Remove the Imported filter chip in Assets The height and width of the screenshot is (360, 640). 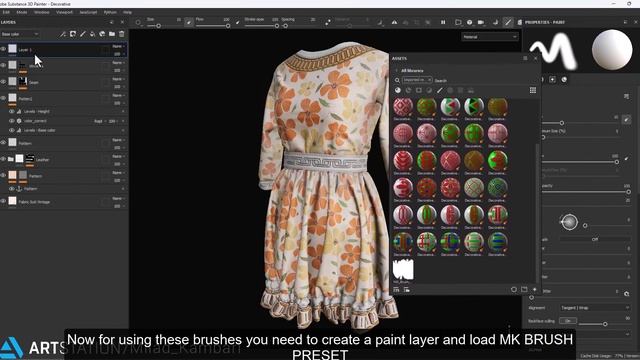tap(429, 80)
